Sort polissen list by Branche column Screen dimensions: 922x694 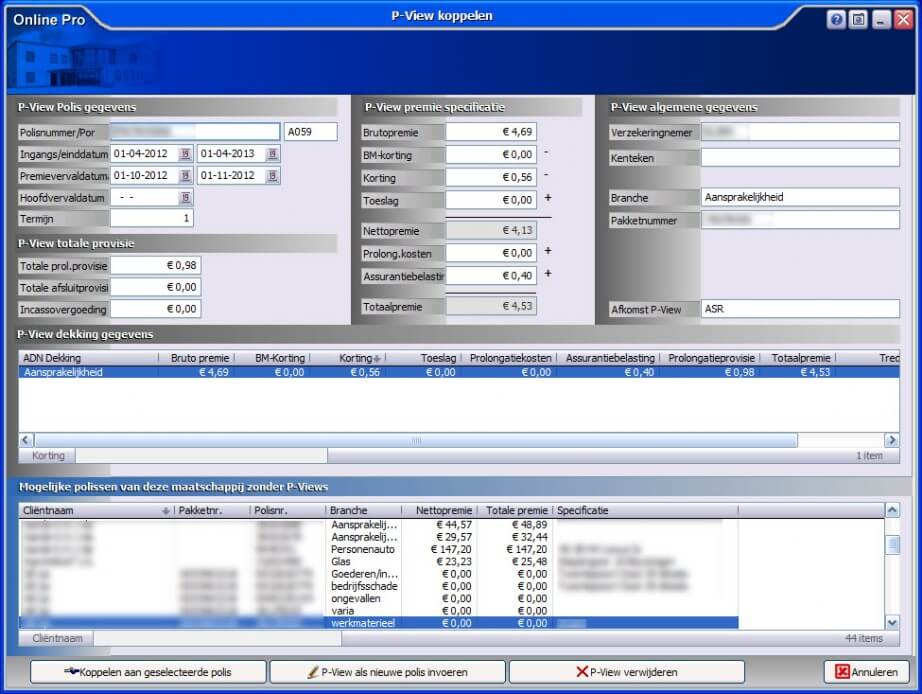[363, 511]
